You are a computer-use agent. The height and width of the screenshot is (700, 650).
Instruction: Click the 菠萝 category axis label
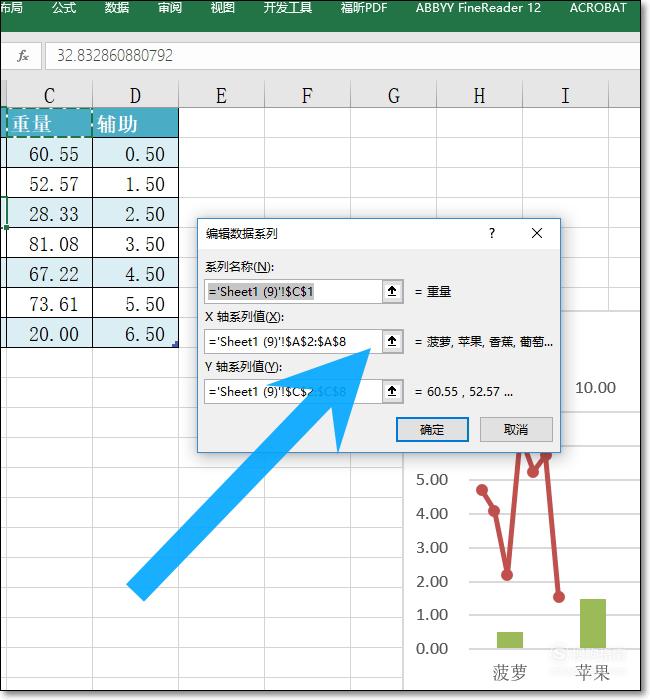click(x=510, y=672)
